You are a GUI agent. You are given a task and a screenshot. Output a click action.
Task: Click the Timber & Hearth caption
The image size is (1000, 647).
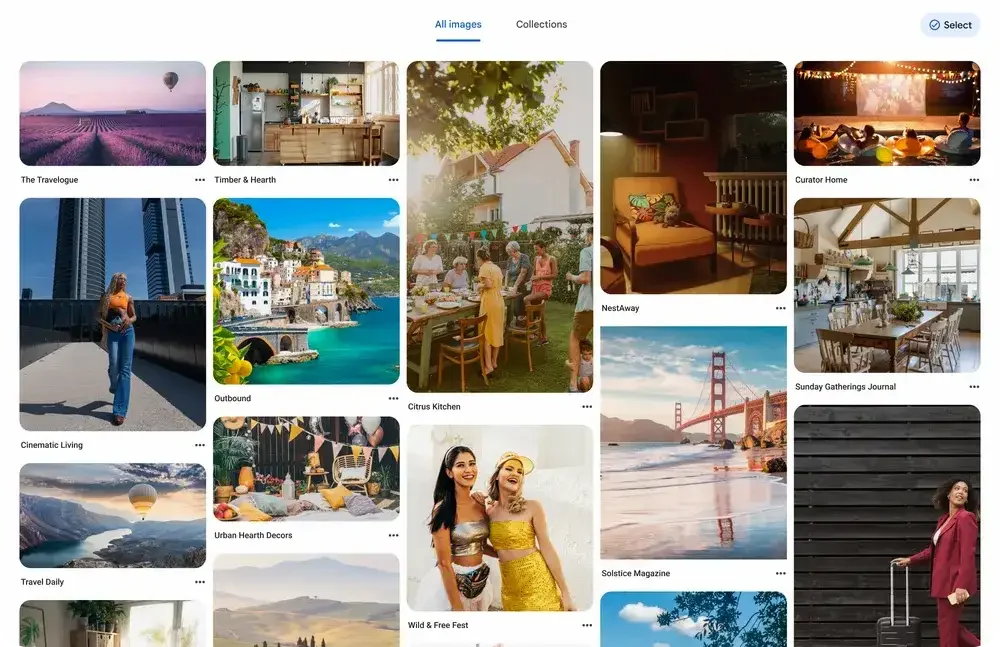pos(245,180)
